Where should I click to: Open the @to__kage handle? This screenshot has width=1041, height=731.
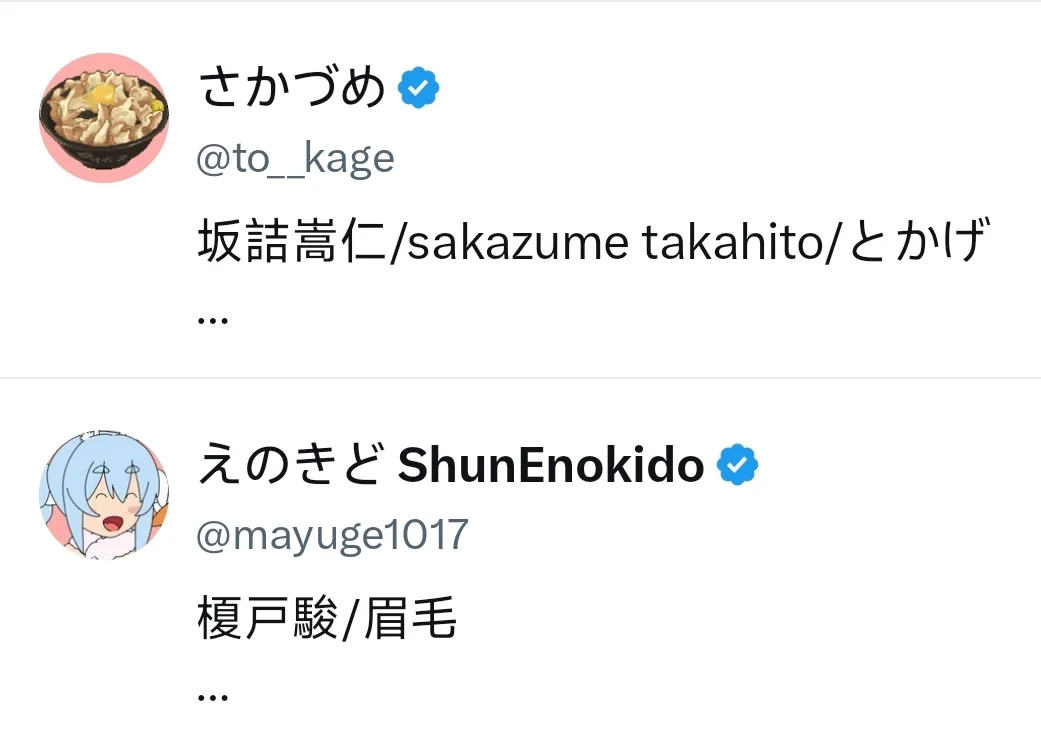click(x=295, y=158)
